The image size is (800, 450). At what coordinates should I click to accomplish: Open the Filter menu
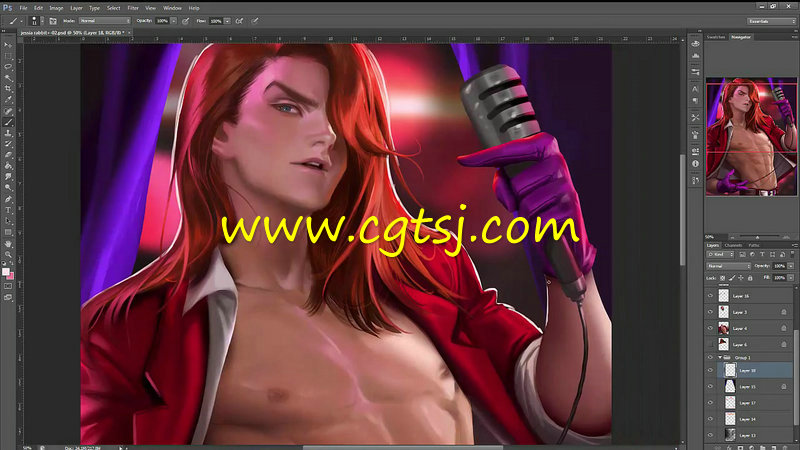coord(133,8)
